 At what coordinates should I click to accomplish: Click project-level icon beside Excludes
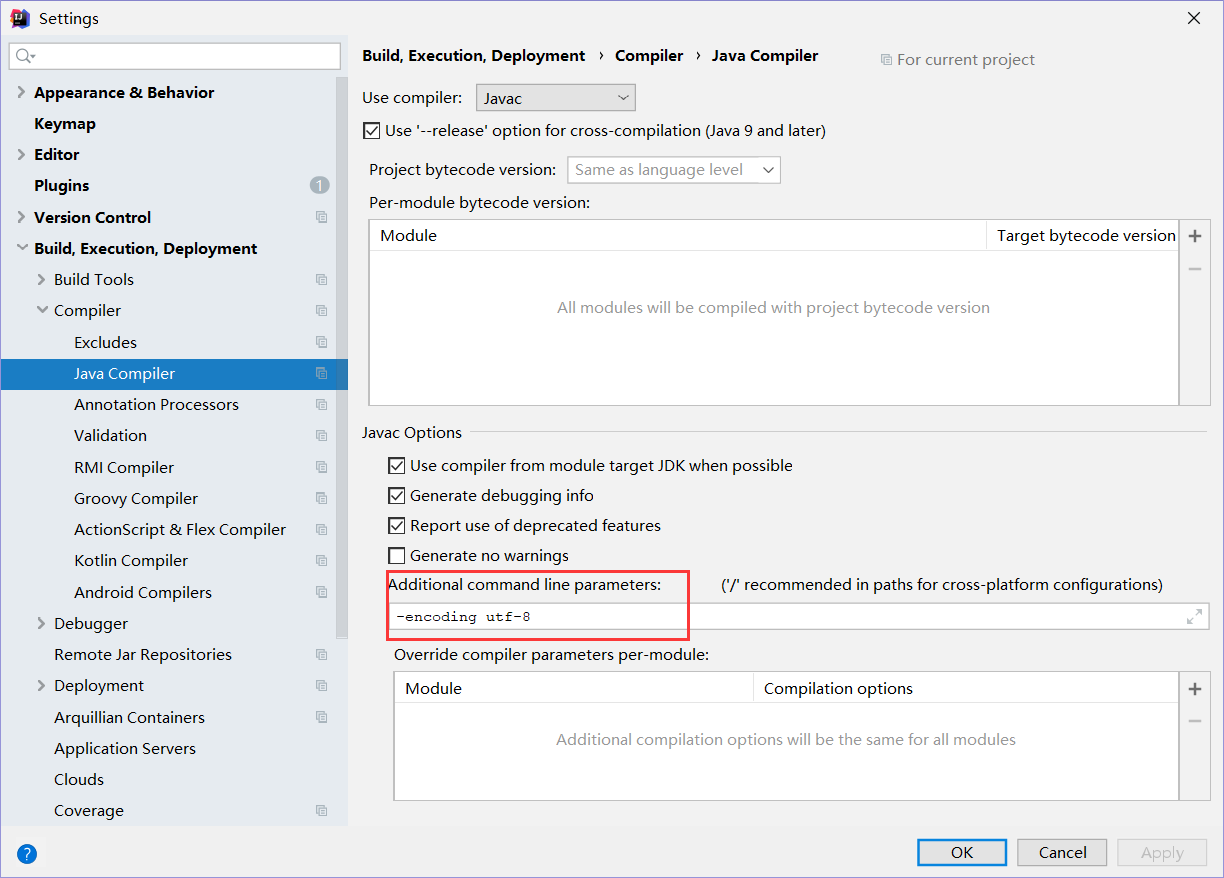321,342
